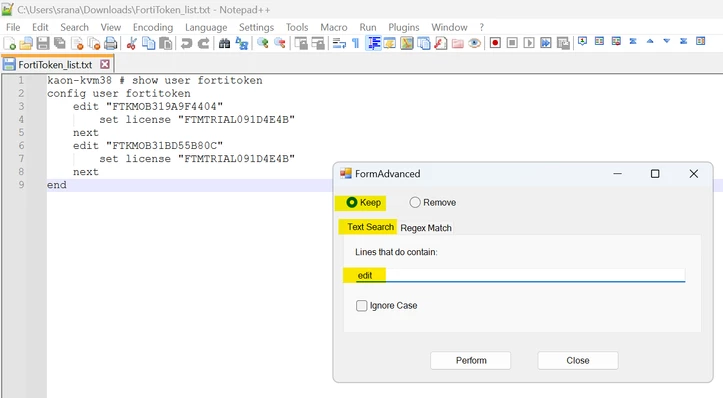Toggle the Indent guide icon
Screen dimensions: 723x398
pyautogui.click(x=373, y=43)
